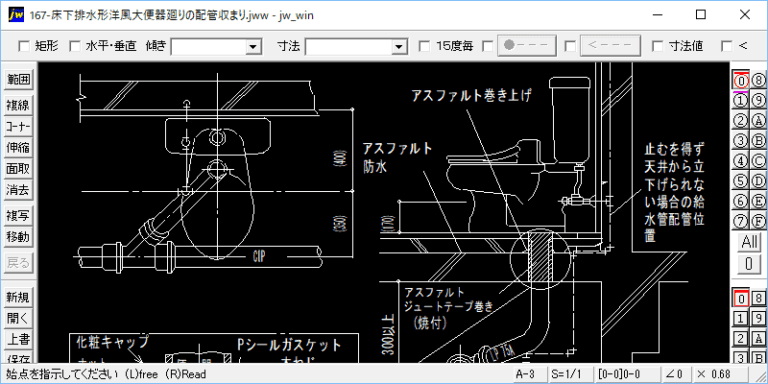This screenshot has width=768, height=384.
Task: Activate the 消去 erase tool
Action: [x=18, y=190]
